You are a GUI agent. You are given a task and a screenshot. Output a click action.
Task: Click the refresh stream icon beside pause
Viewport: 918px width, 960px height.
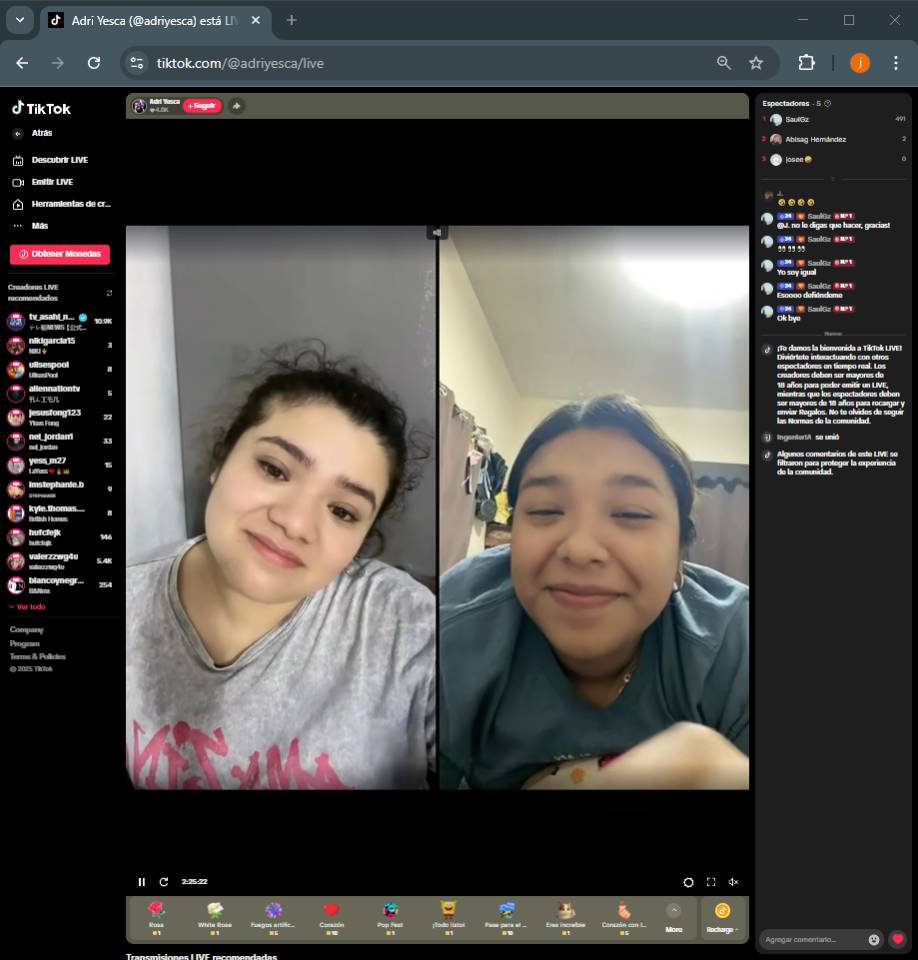164,882
